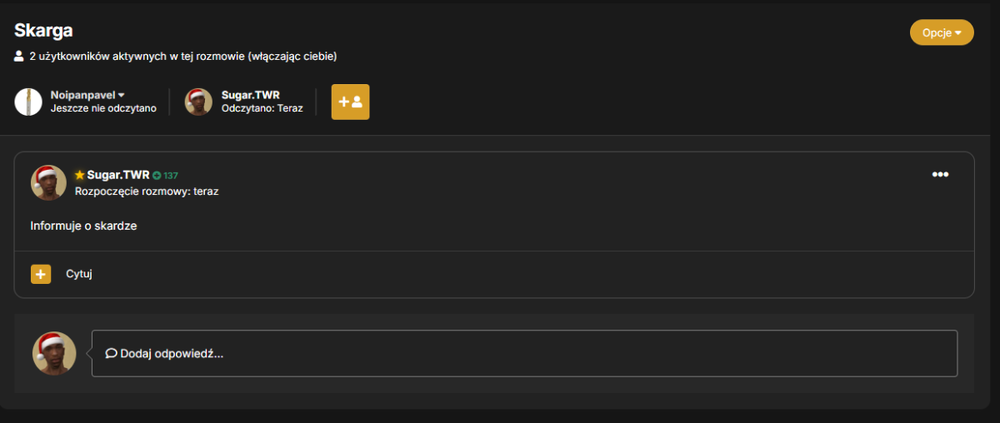Click the Noipanpavel participant name
Screen dimensions: 1000x423
click(84, 95)
